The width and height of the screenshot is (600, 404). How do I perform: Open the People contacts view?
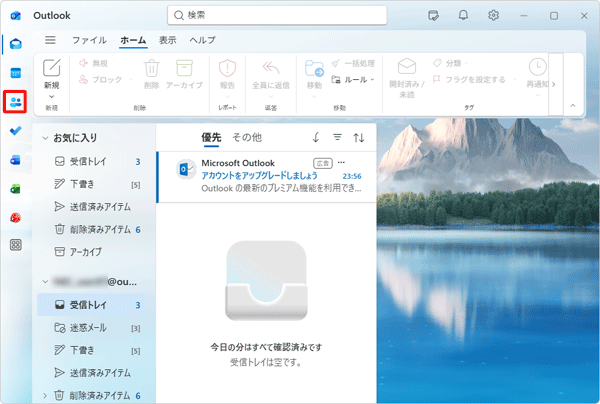coord(16,102)
